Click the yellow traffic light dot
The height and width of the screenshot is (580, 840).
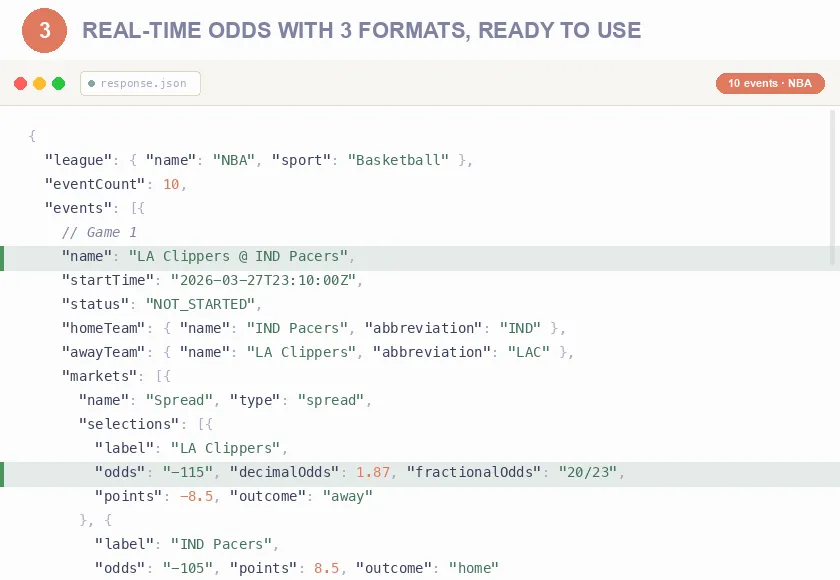click(40, 84)
